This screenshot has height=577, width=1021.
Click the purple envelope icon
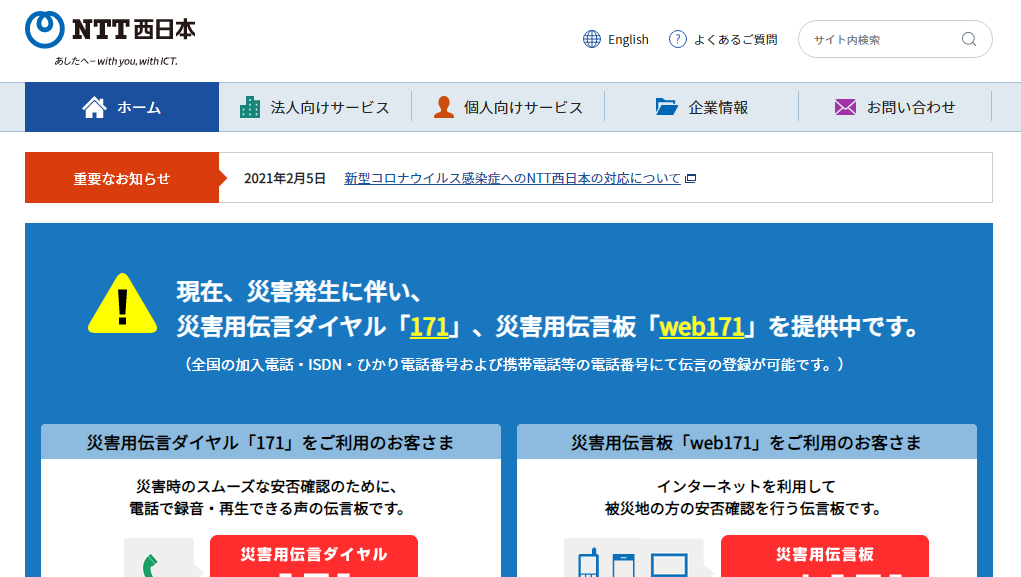click(845, 107)
